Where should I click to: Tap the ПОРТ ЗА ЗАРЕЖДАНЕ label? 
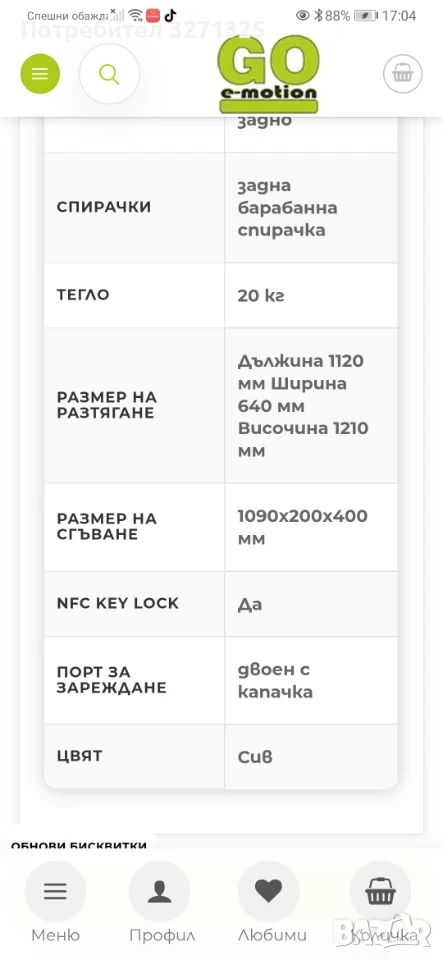pos(111,680)
